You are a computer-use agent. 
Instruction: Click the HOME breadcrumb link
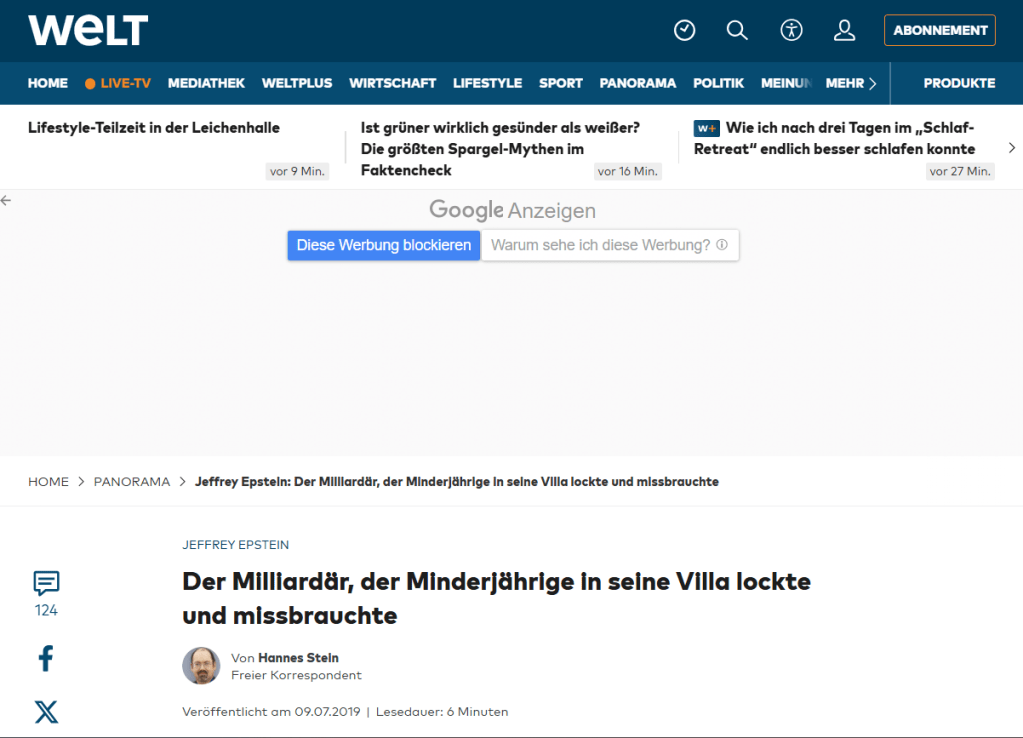click(x=48, y=482)
